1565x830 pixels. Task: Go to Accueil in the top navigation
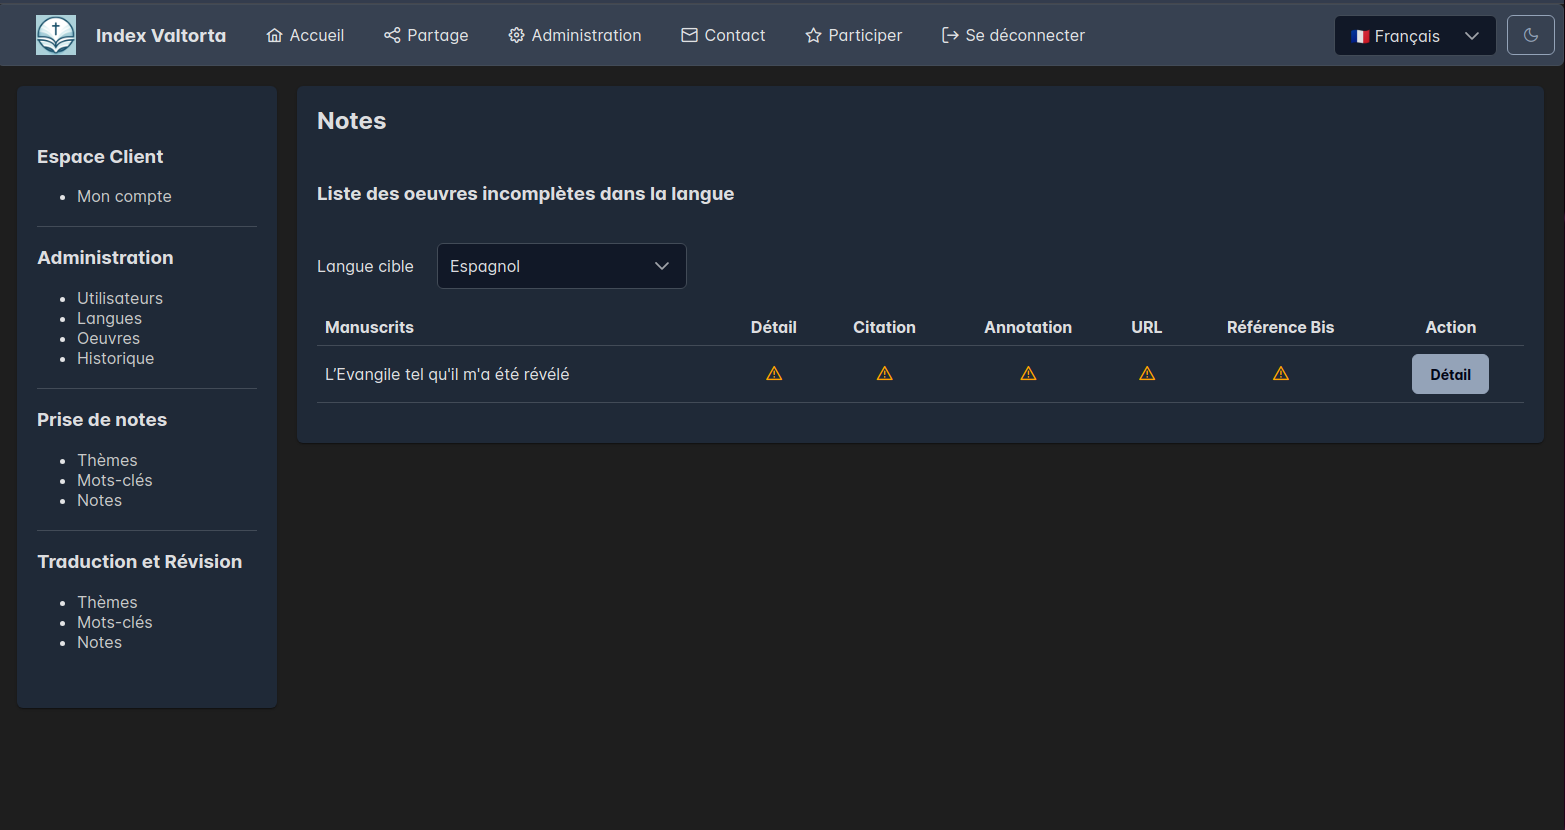point(305,35)
